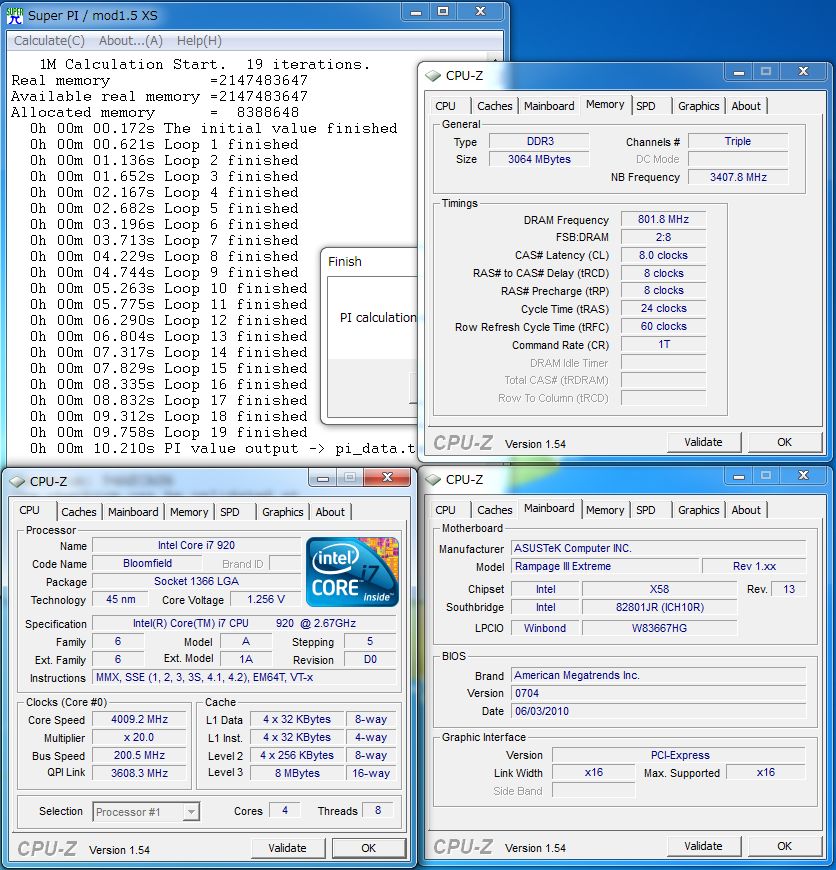The image size is (836, 870).
Task: Open Caches tab in the processor CPU-Z window
Action: tap(78, 512)
